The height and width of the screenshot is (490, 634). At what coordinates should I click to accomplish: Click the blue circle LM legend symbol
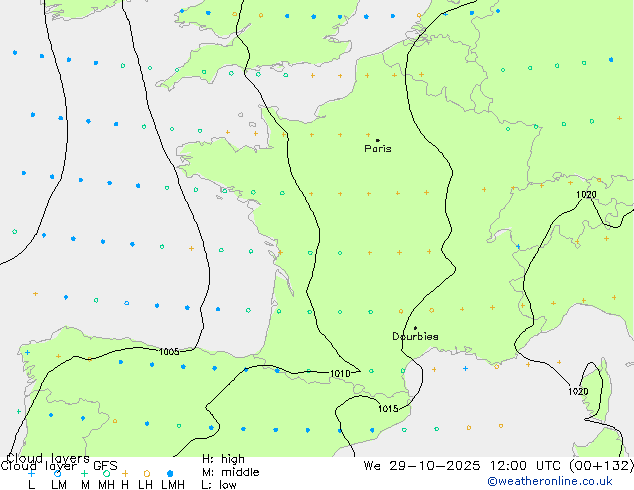(x=57, y=473)
